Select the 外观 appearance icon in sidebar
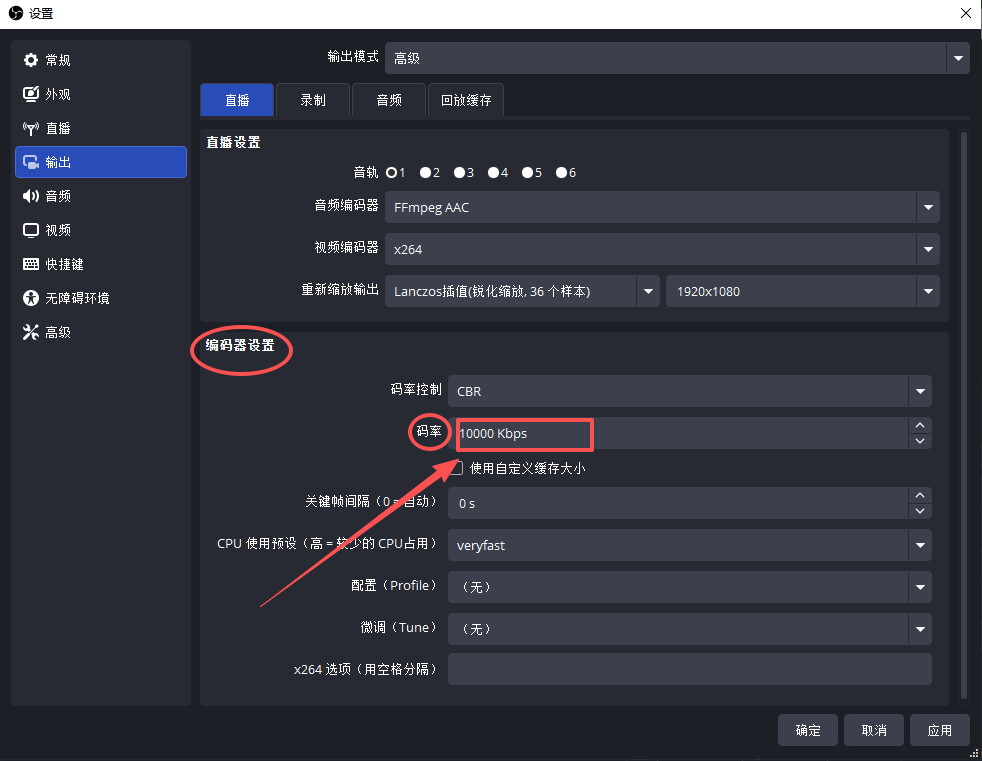Viewport: 982px width, 761px height. tap(31, 94)
